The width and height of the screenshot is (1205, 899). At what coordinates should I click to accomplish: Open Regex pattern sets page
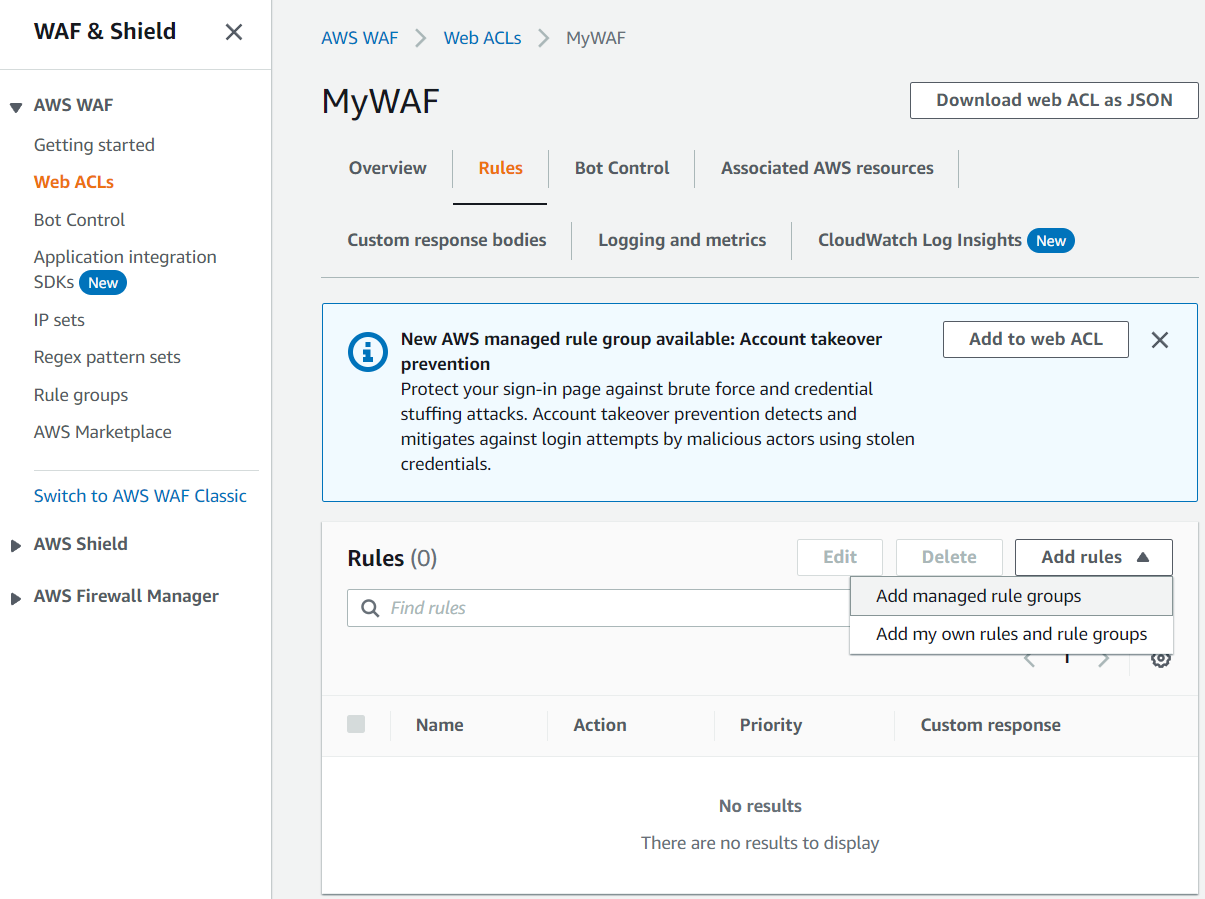pos(107,357)
